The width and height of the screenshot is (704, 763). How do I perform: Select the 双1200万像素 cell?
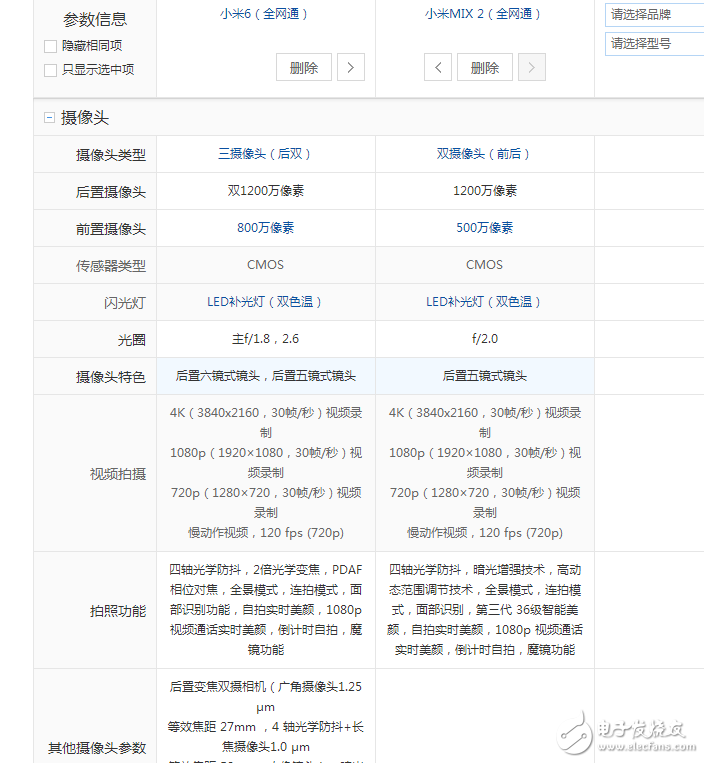click(266, 191)
